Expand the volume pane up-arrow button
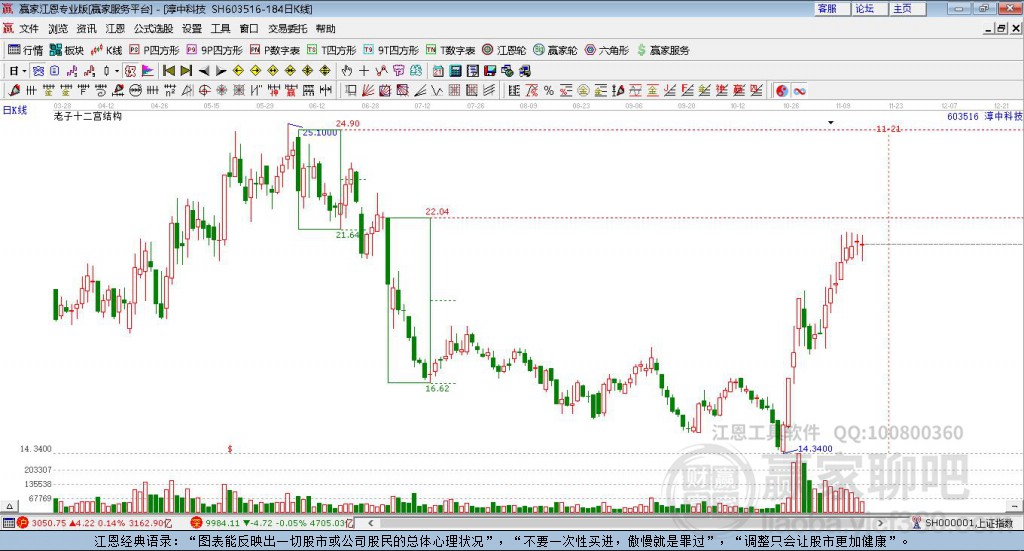The image size is (1024, 551). 9,506
